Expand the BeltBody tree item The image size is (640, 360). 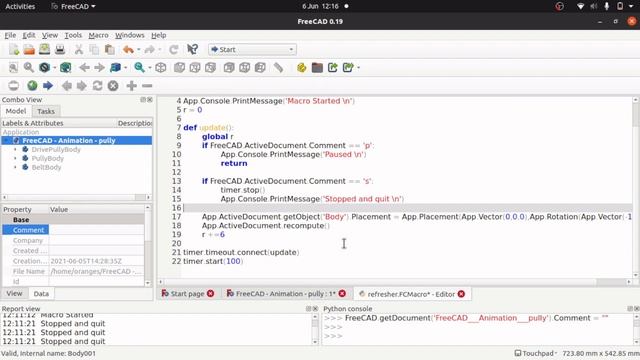16,167
